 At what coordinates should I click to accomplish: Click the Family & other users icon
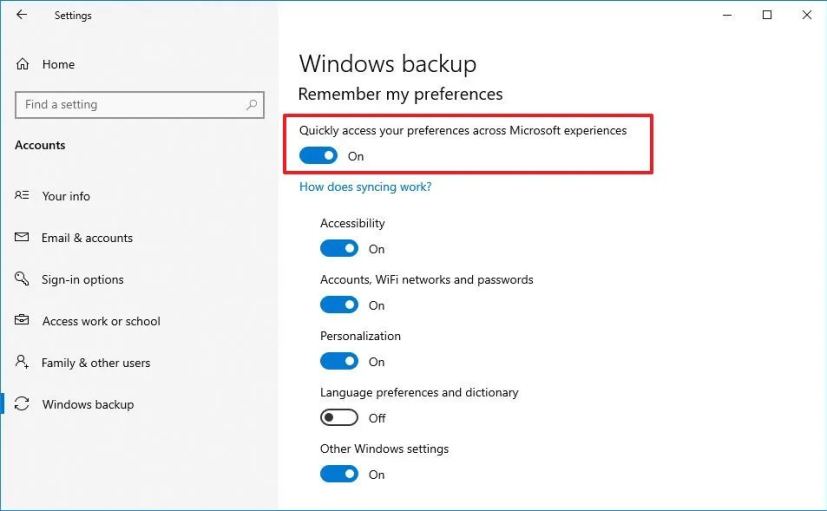tap(22, 362)
